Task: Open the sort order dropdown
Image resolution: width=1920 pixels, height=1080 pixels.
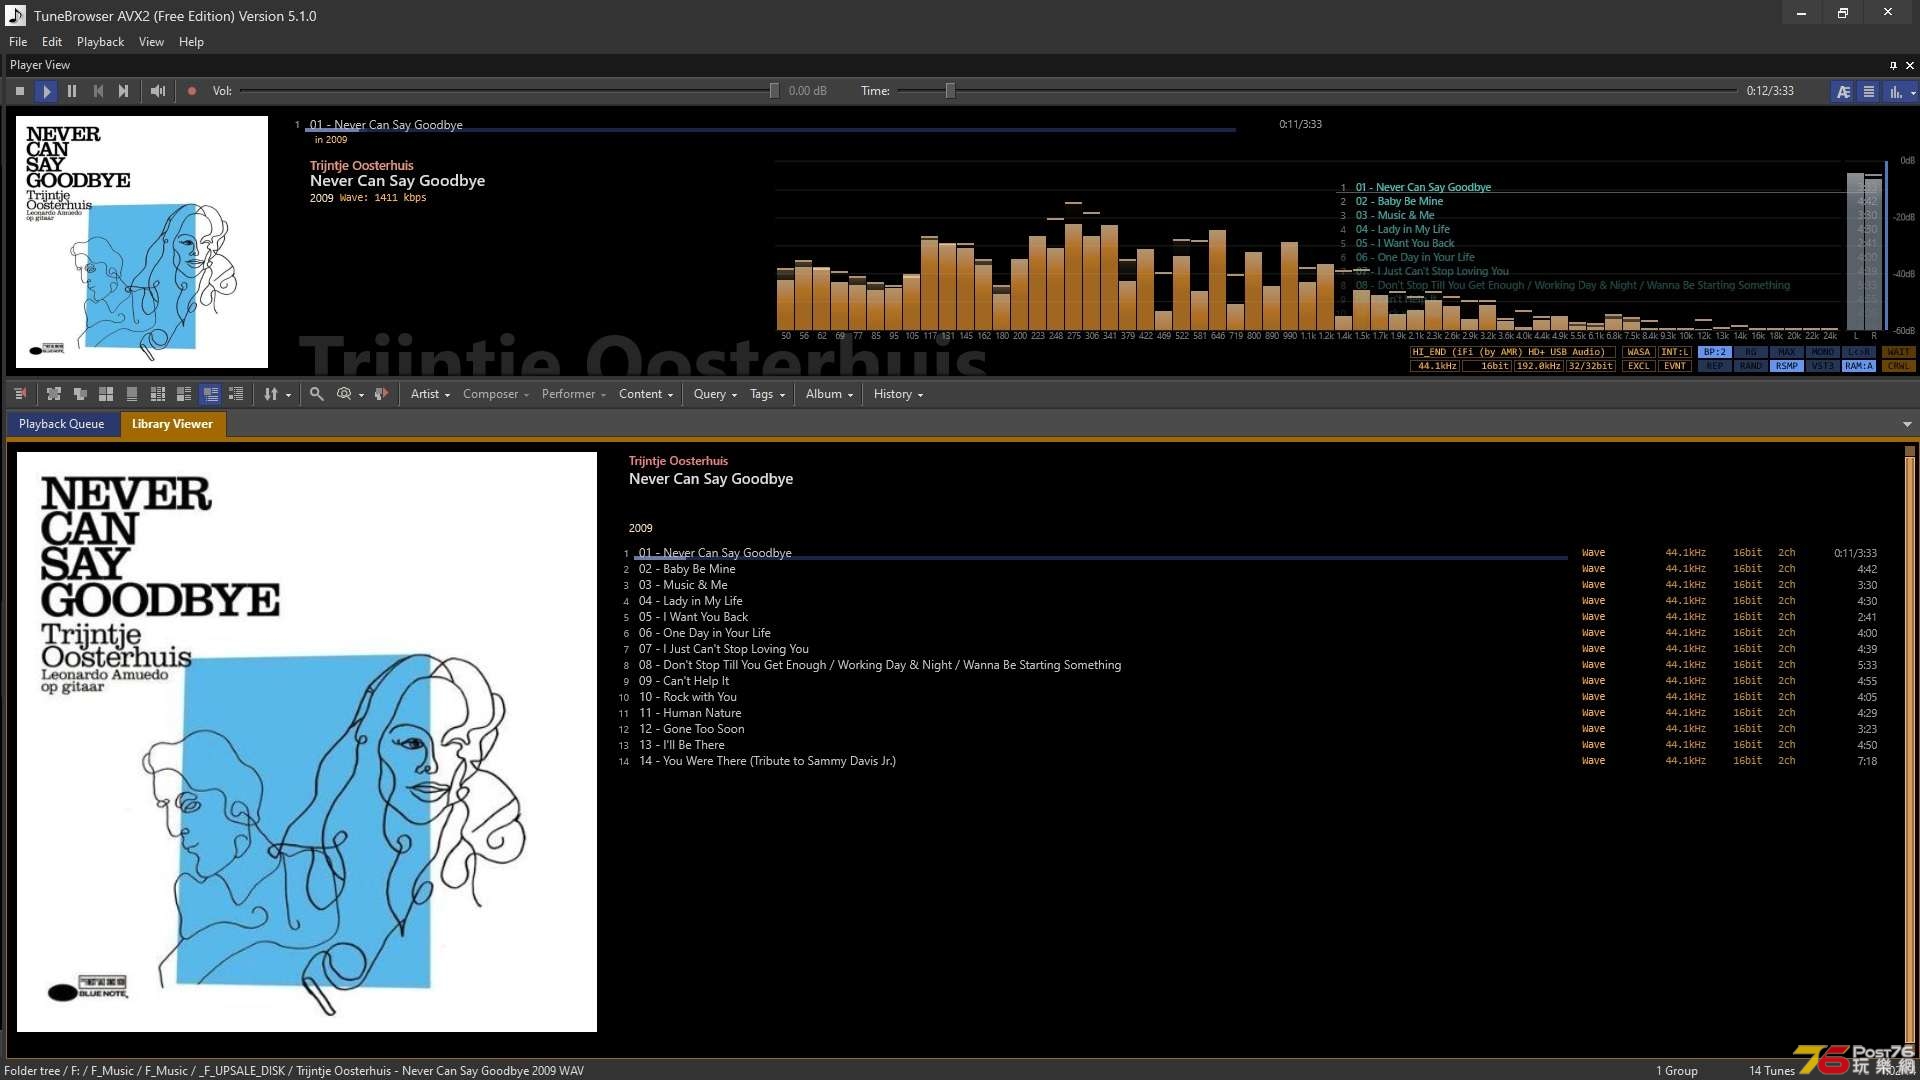Action: (x=277, y=394)
